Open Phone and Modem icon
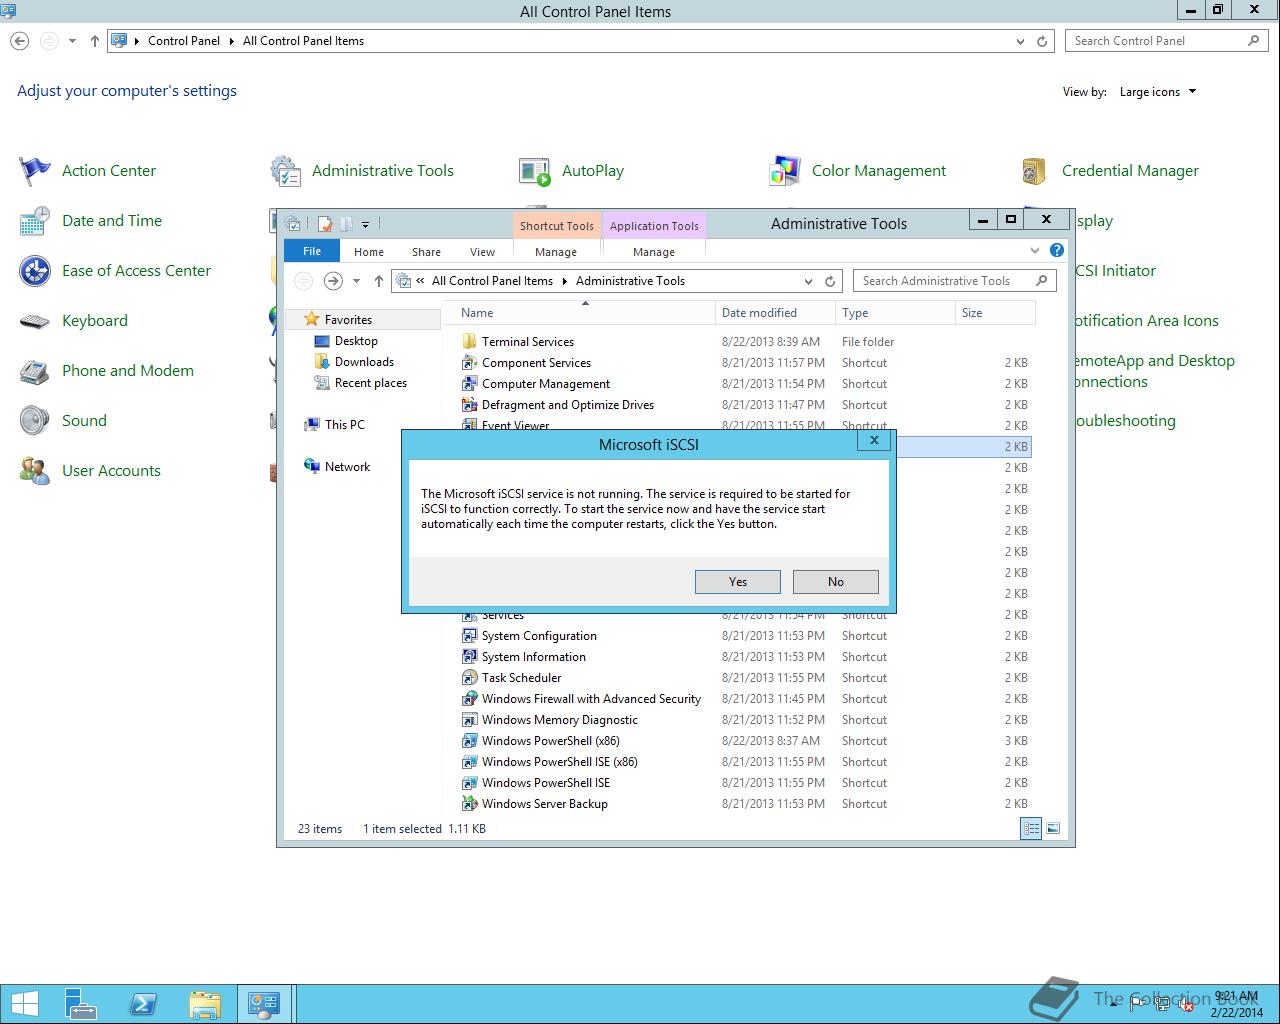Viewport: 1280px width, 1024px height. click(x=35, y=371)
